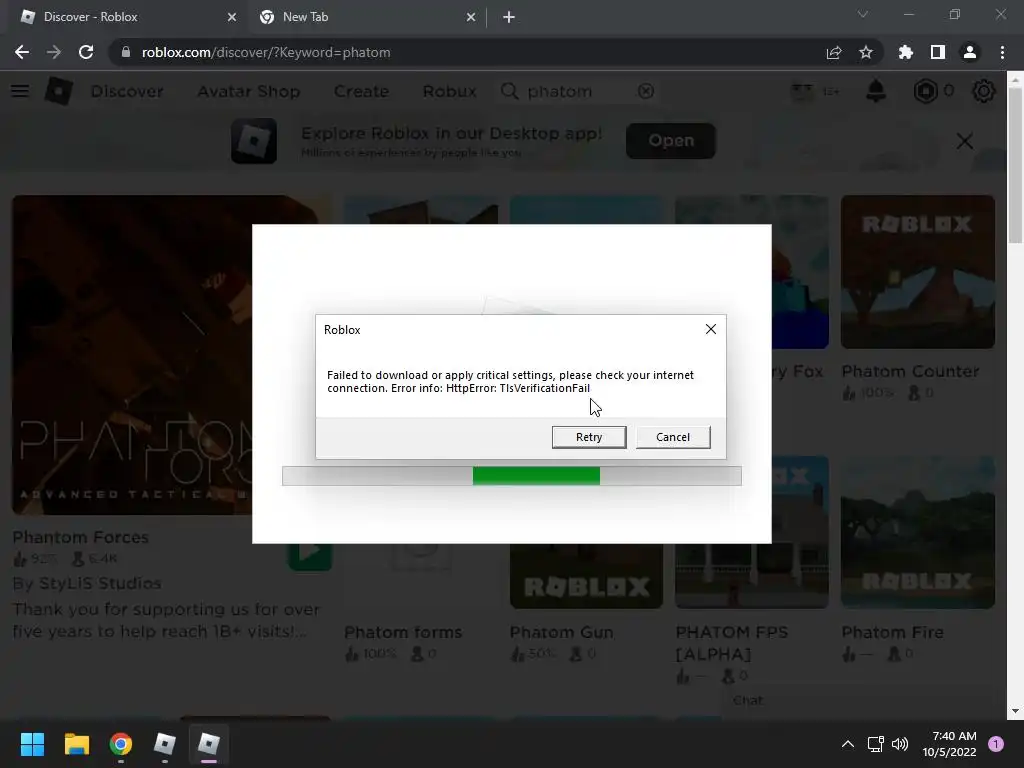Open Chrome extensions puzzle icon
The height and width of the screenshot is (768, 1024).
coord(905,52)
